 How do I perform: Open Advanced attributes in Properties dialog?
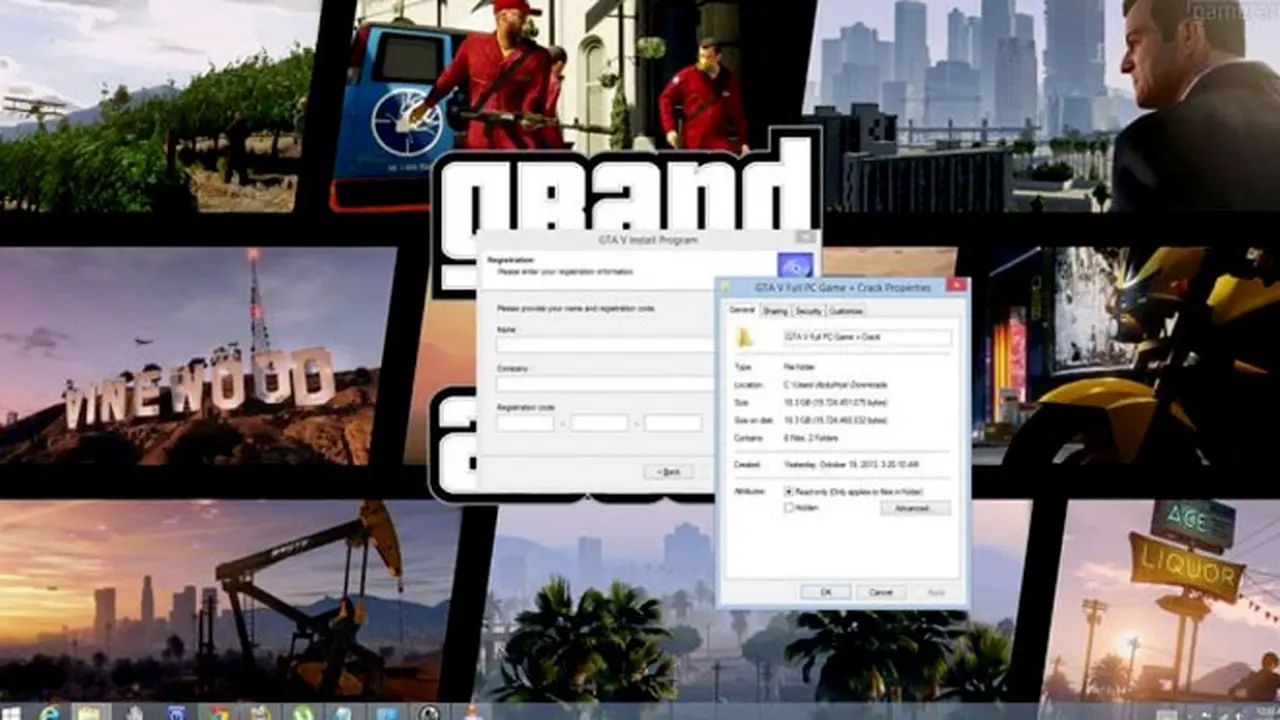click(915, 508)
